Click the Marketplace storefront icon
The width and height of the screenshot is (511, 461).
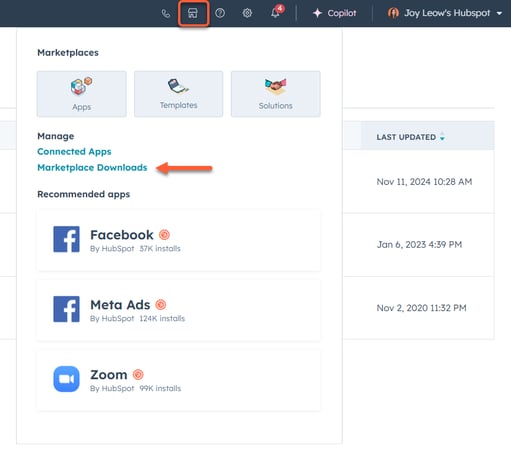pos(193,13)
